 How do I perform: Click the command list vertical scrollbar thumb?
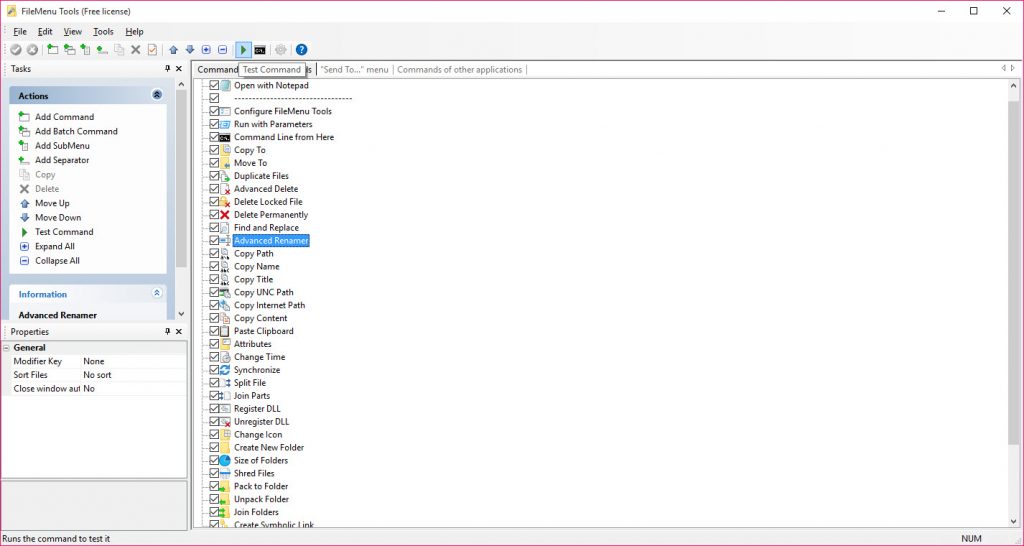click(1014, 271)
